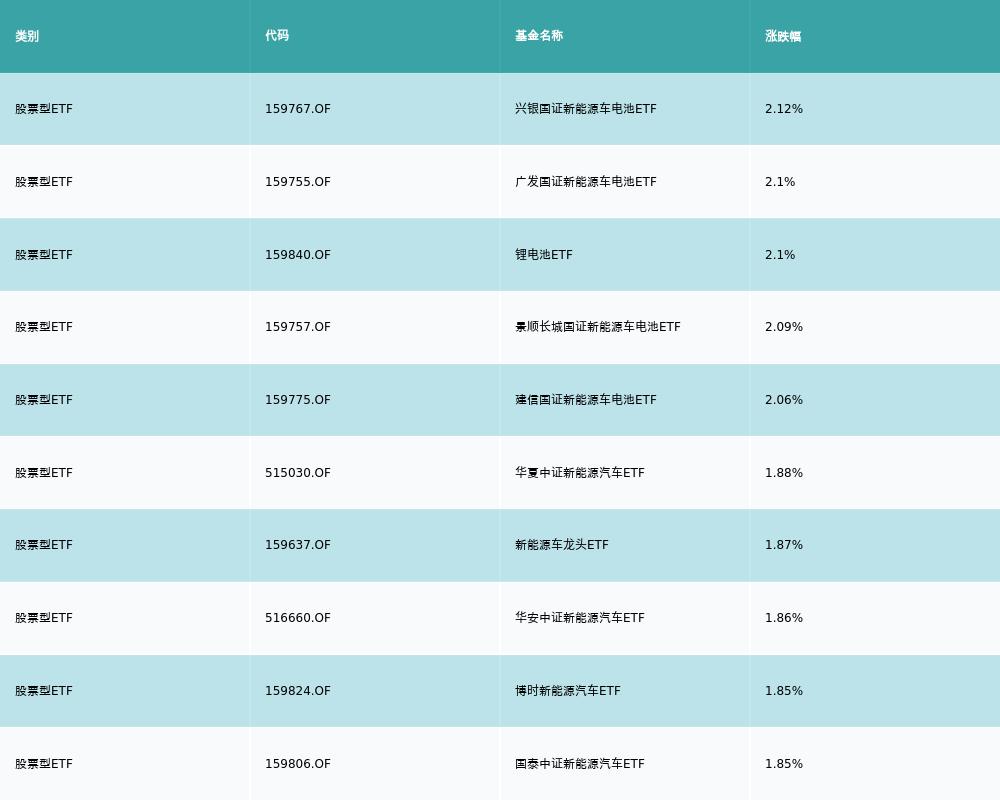Click the 类别 column header
The image size is (1000, 800).
(x=27, y=36)
